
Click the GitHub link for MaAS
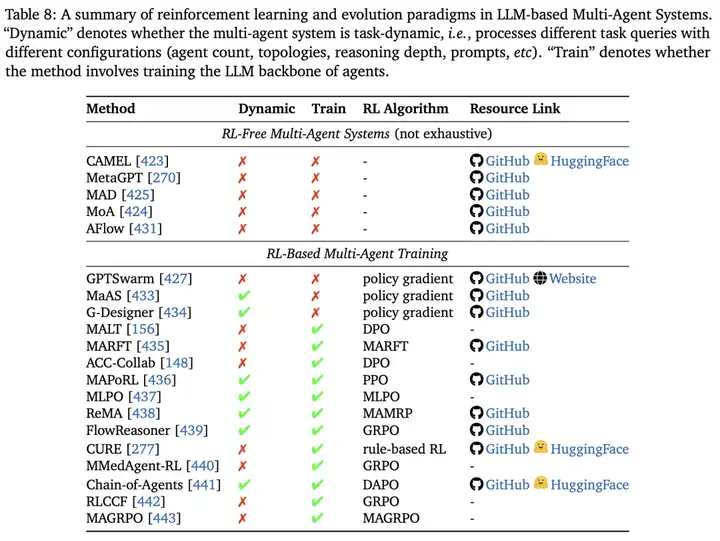[507, 296]
